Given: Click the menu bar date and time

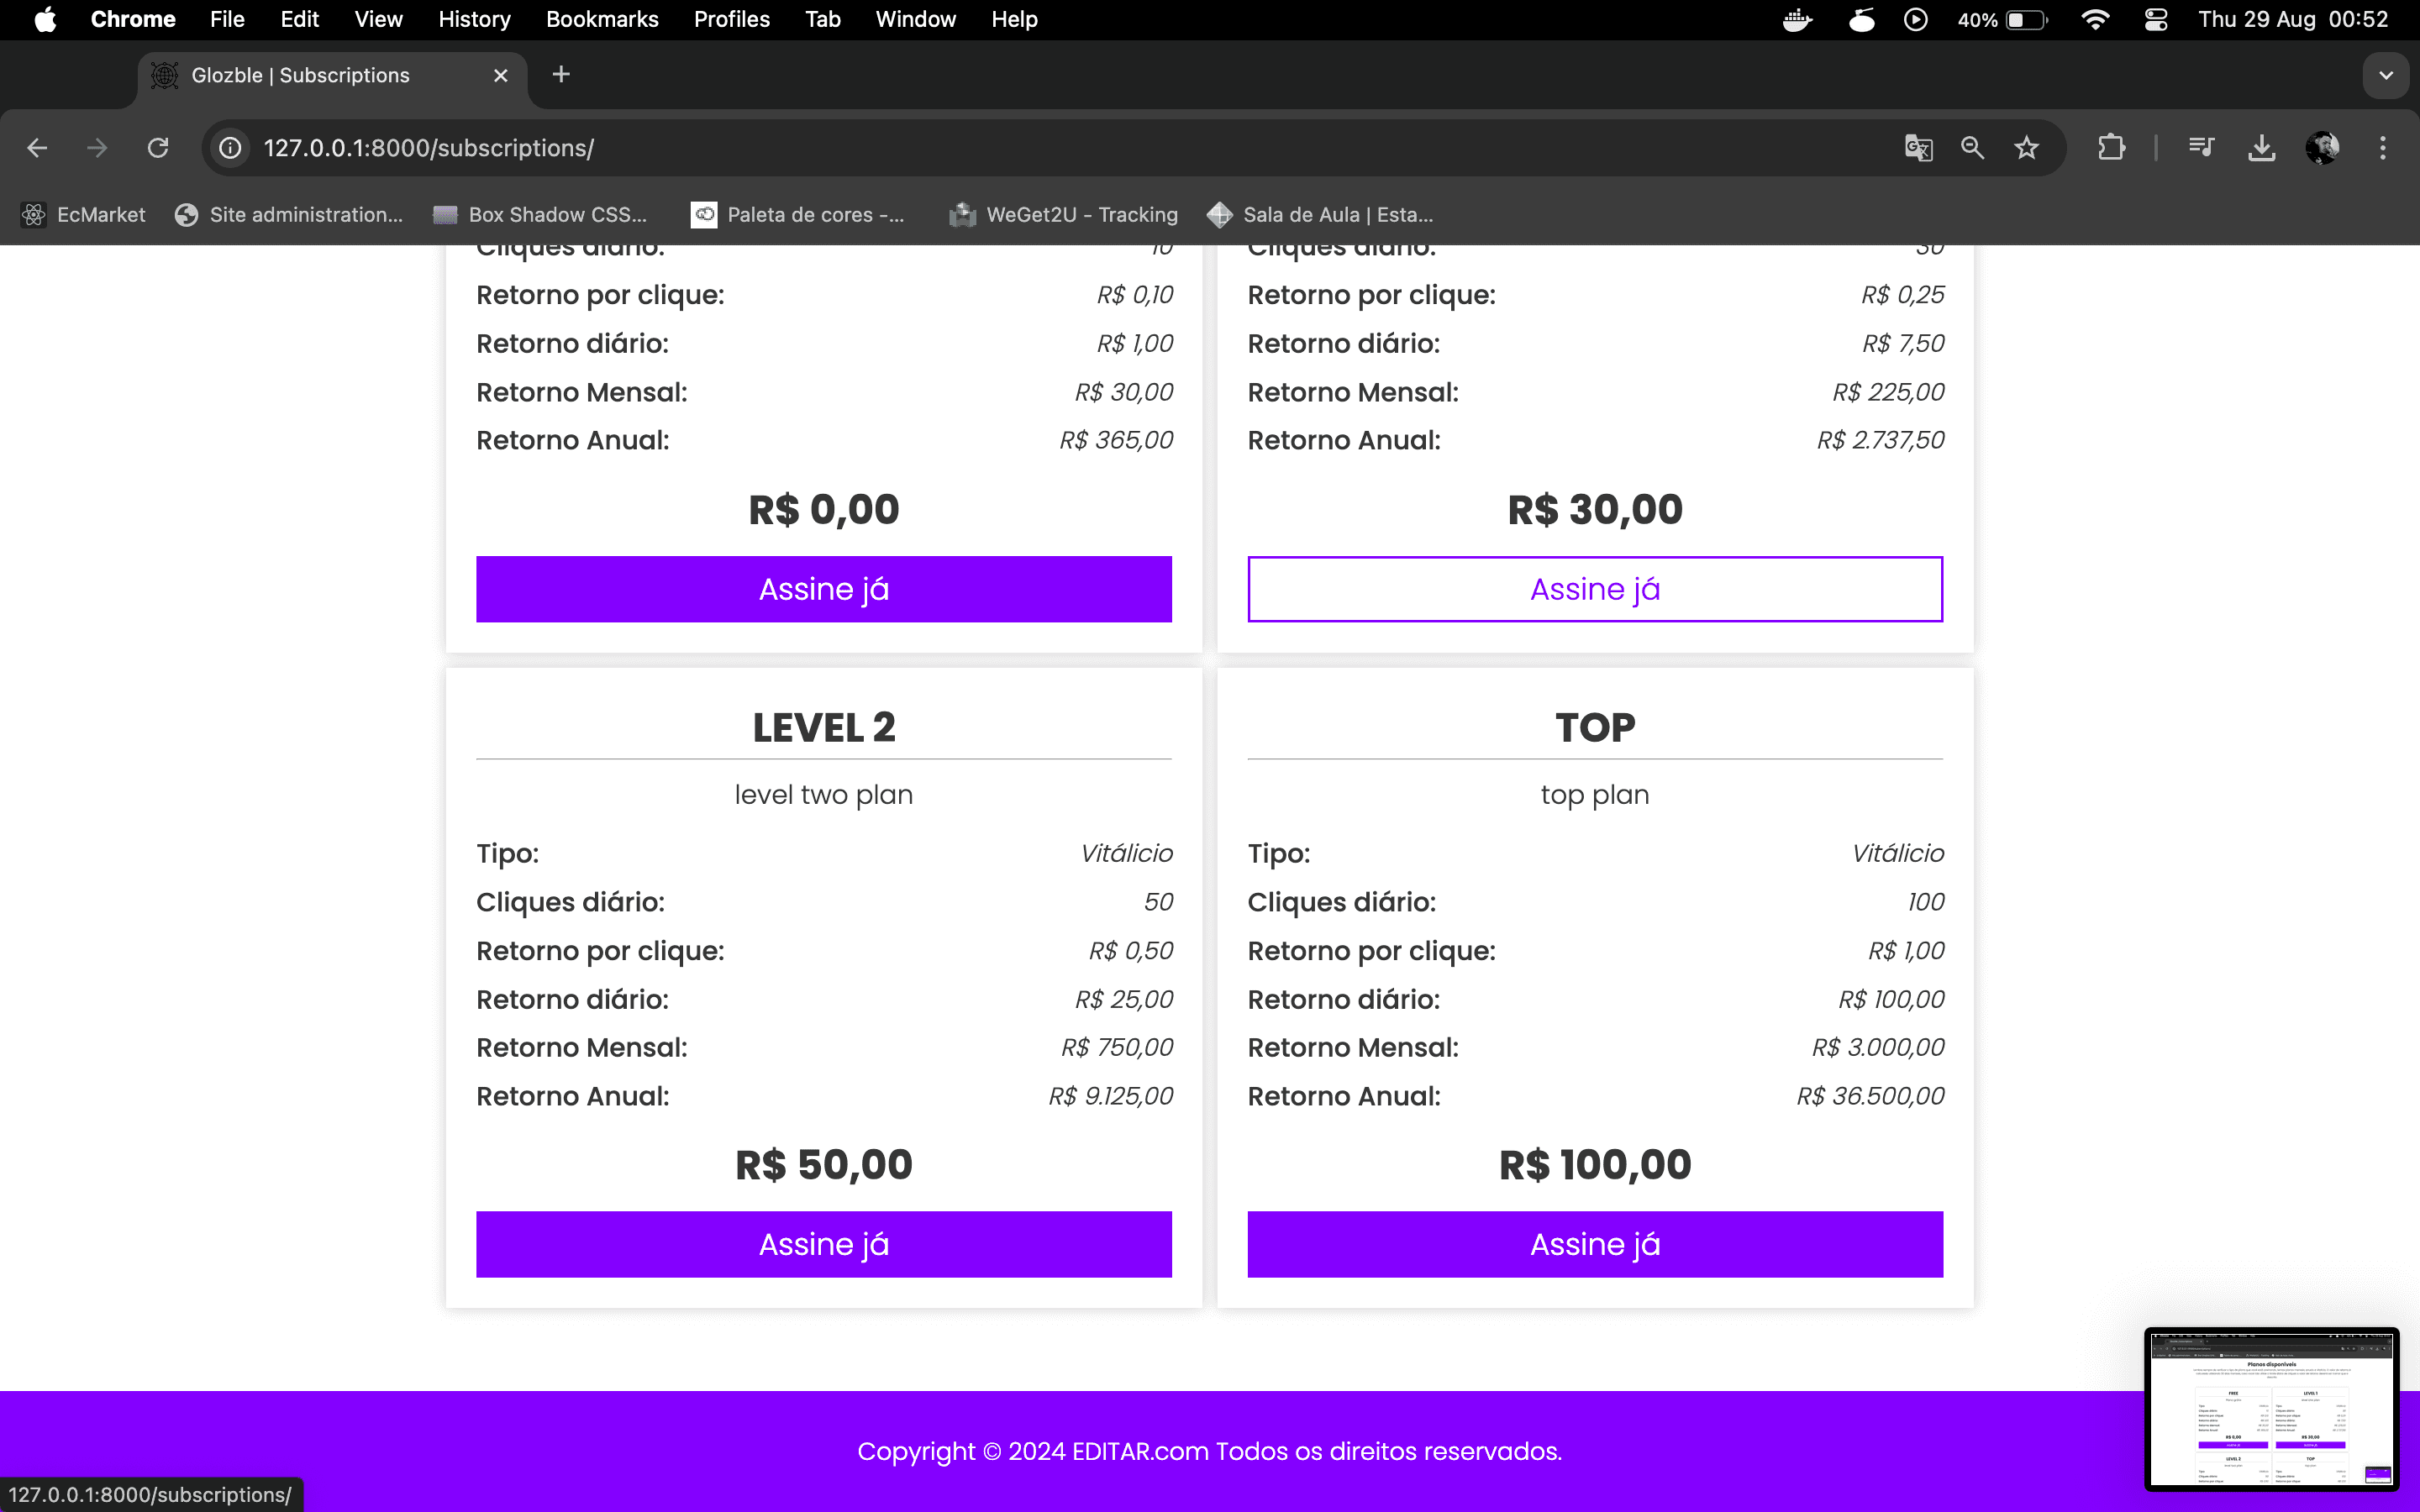Looking at the screenshot, I should coord(2293,19).
